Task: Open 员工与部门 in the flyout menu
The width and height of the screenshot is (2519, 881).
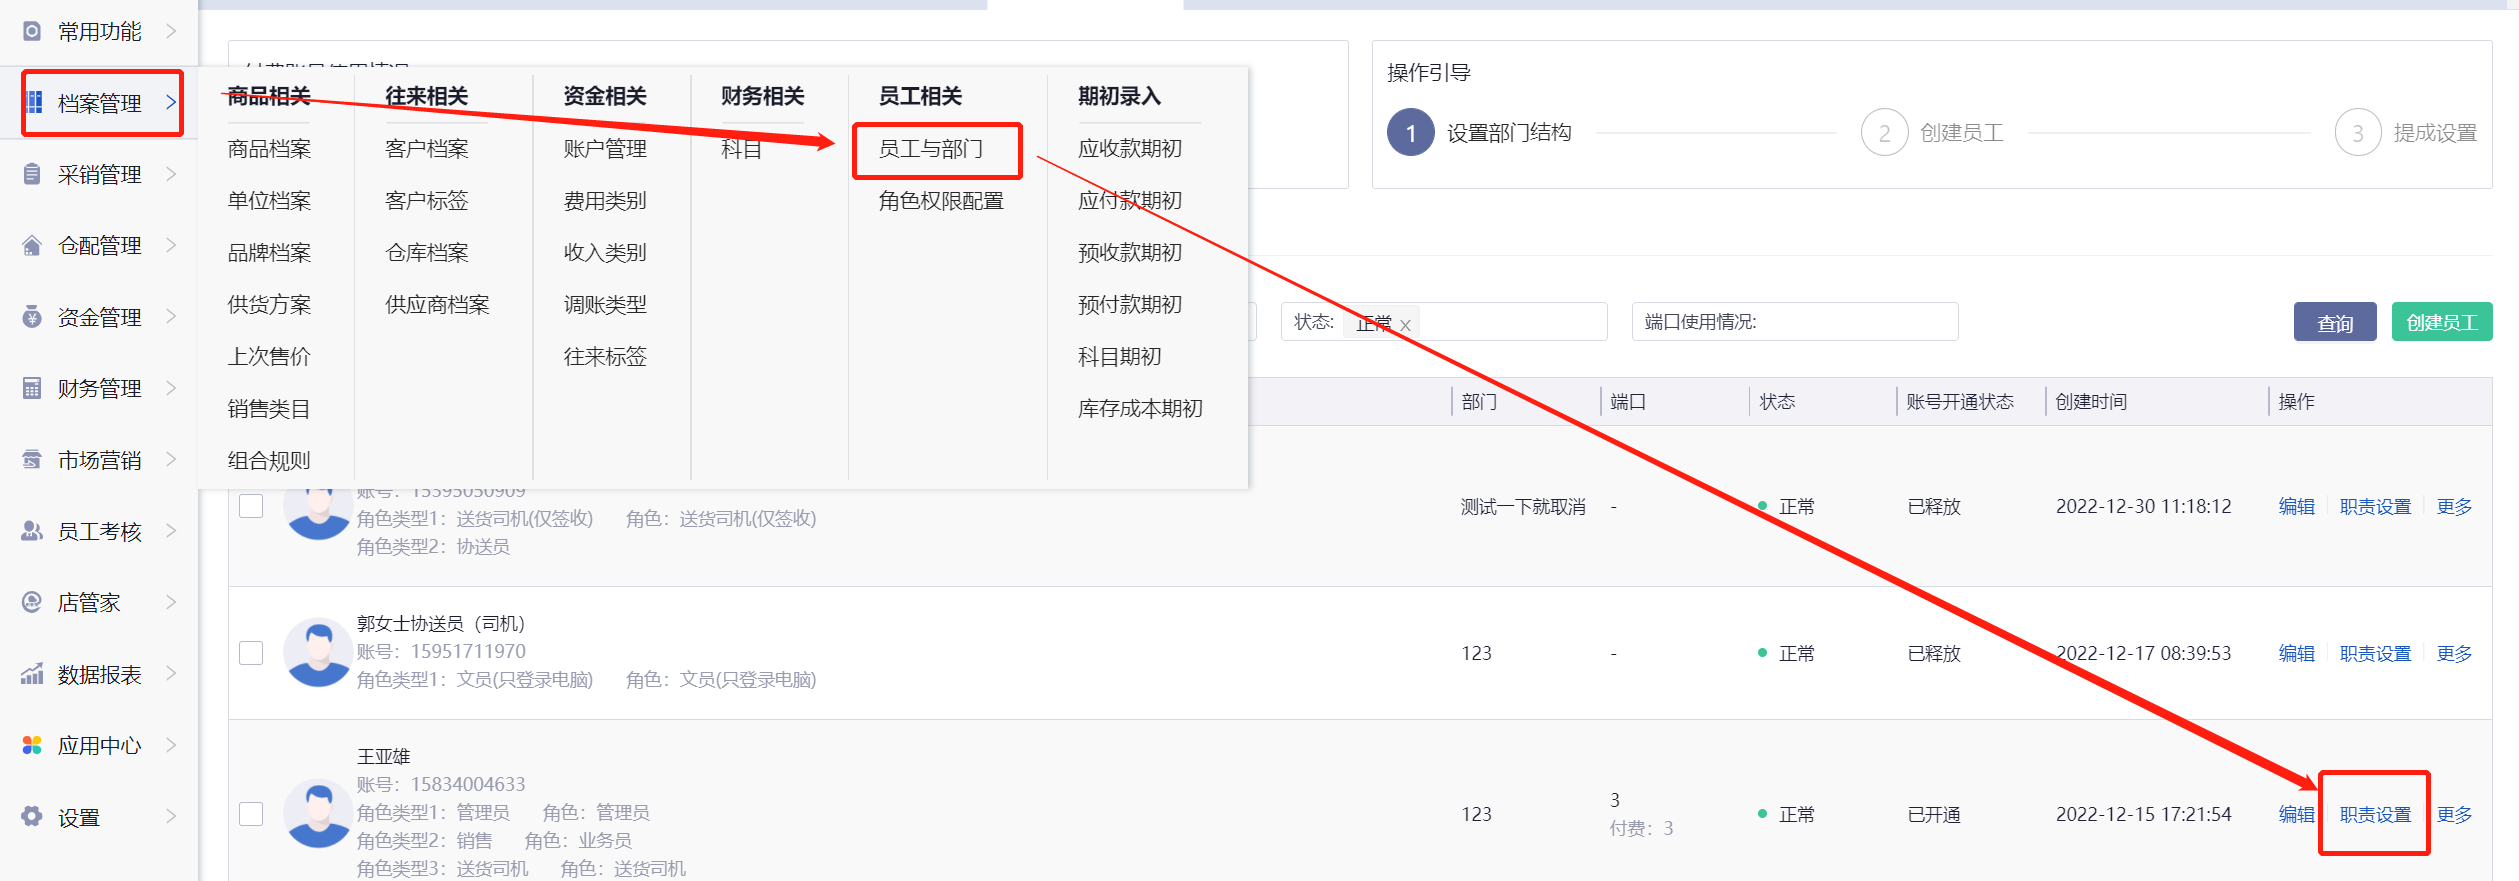Action: (930, 149)
